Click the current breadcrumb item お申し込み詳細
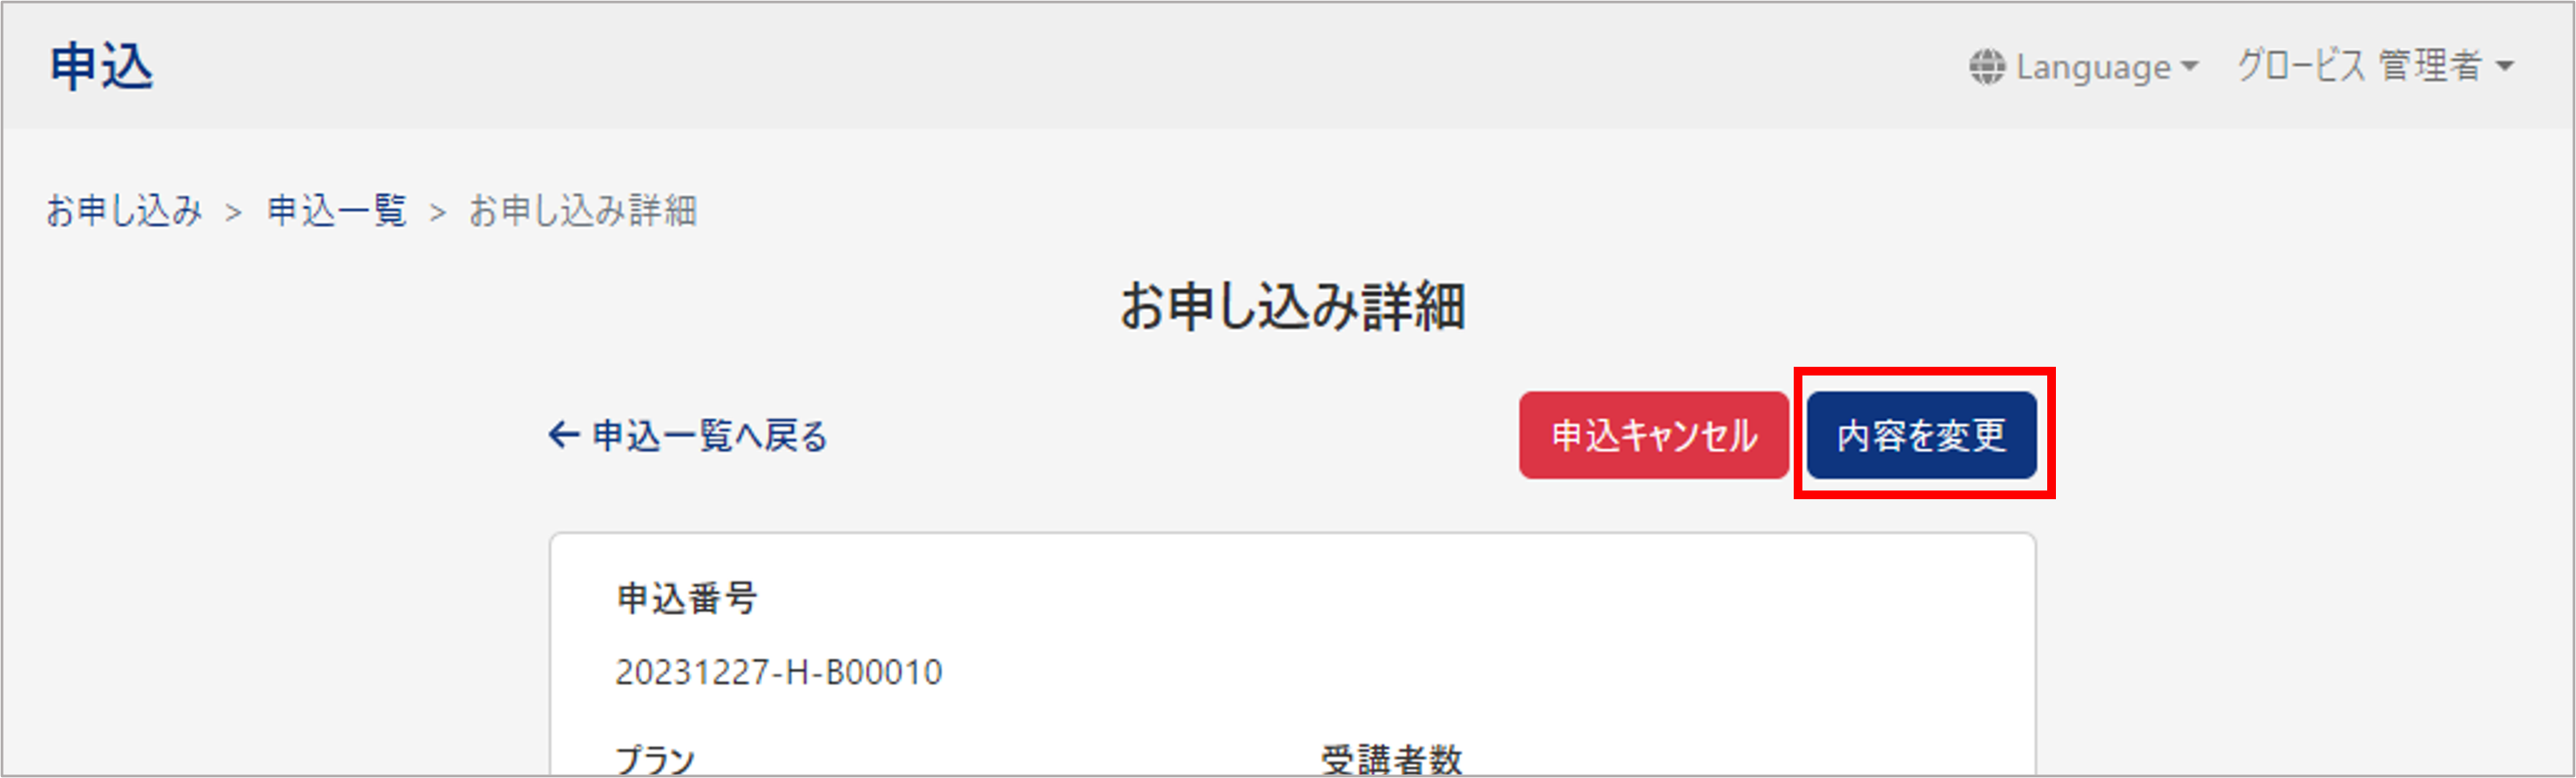 point(583,211)
